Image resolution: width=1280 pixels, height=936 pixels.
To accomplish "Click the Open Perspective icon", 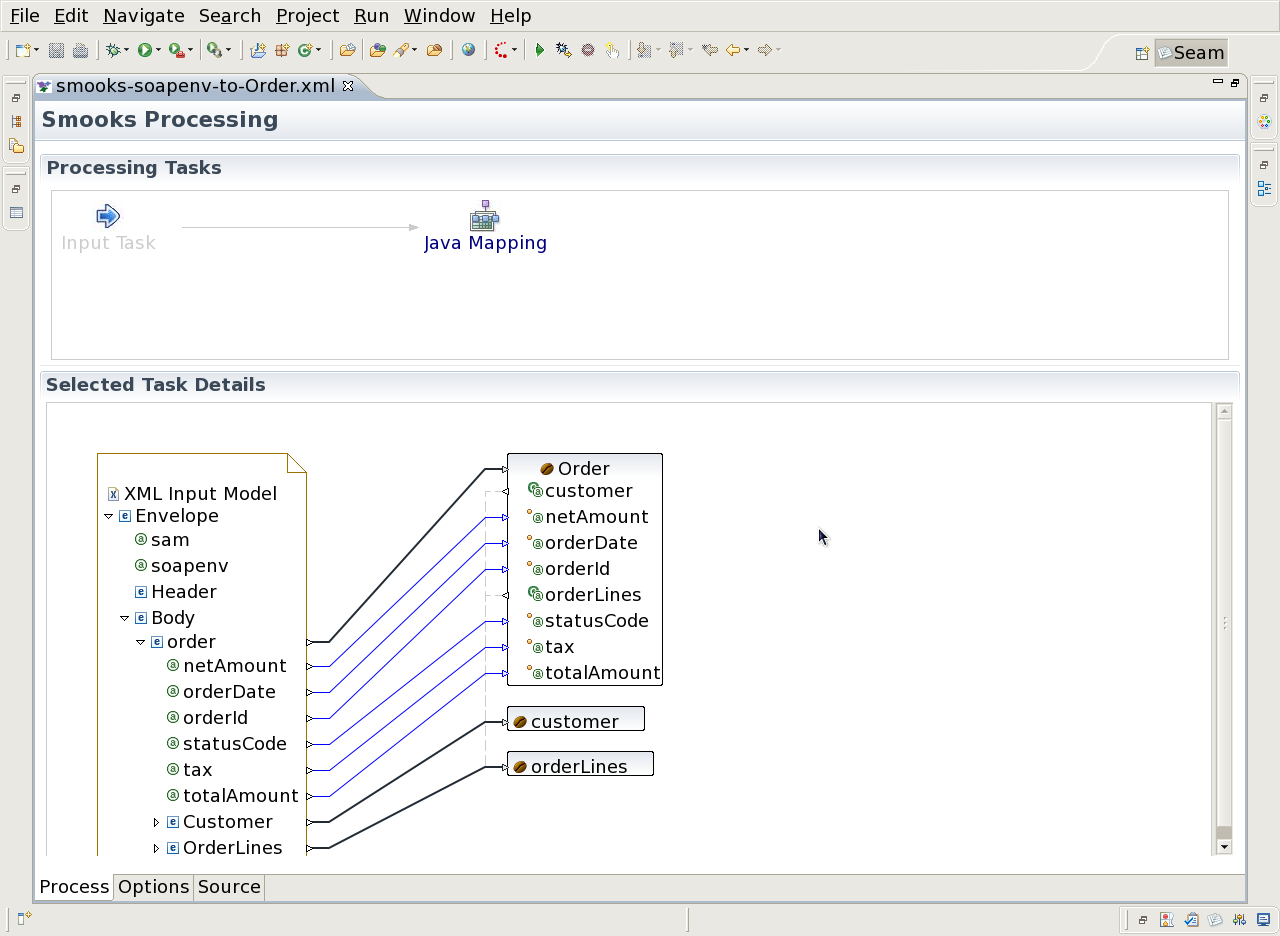I will pos(1142,54).
